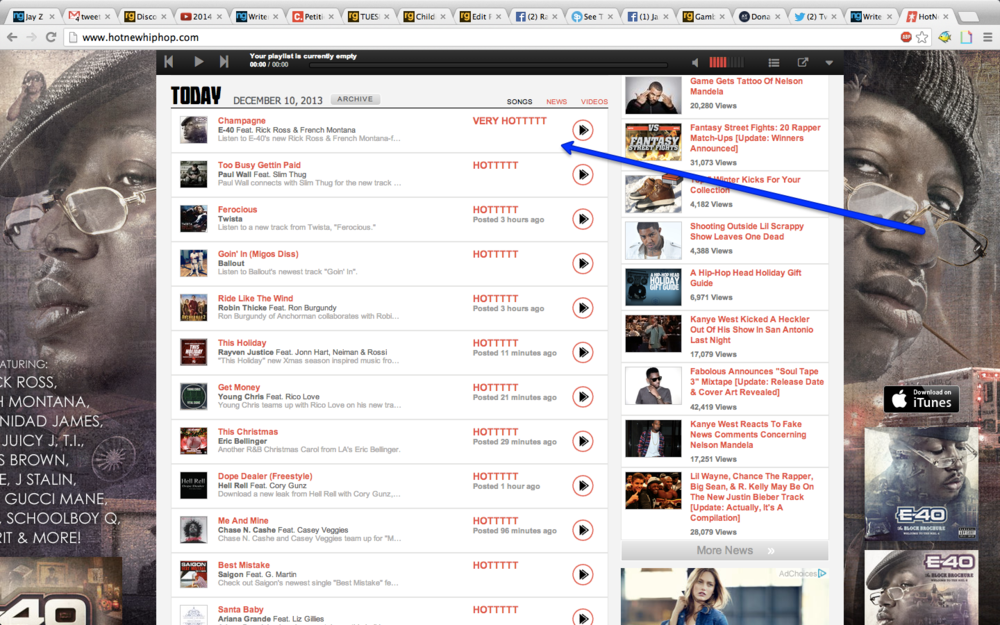This screenshot has width=1000, height=625.
Task: Expand the player dropdown arrow
Action: click(829, 63)
